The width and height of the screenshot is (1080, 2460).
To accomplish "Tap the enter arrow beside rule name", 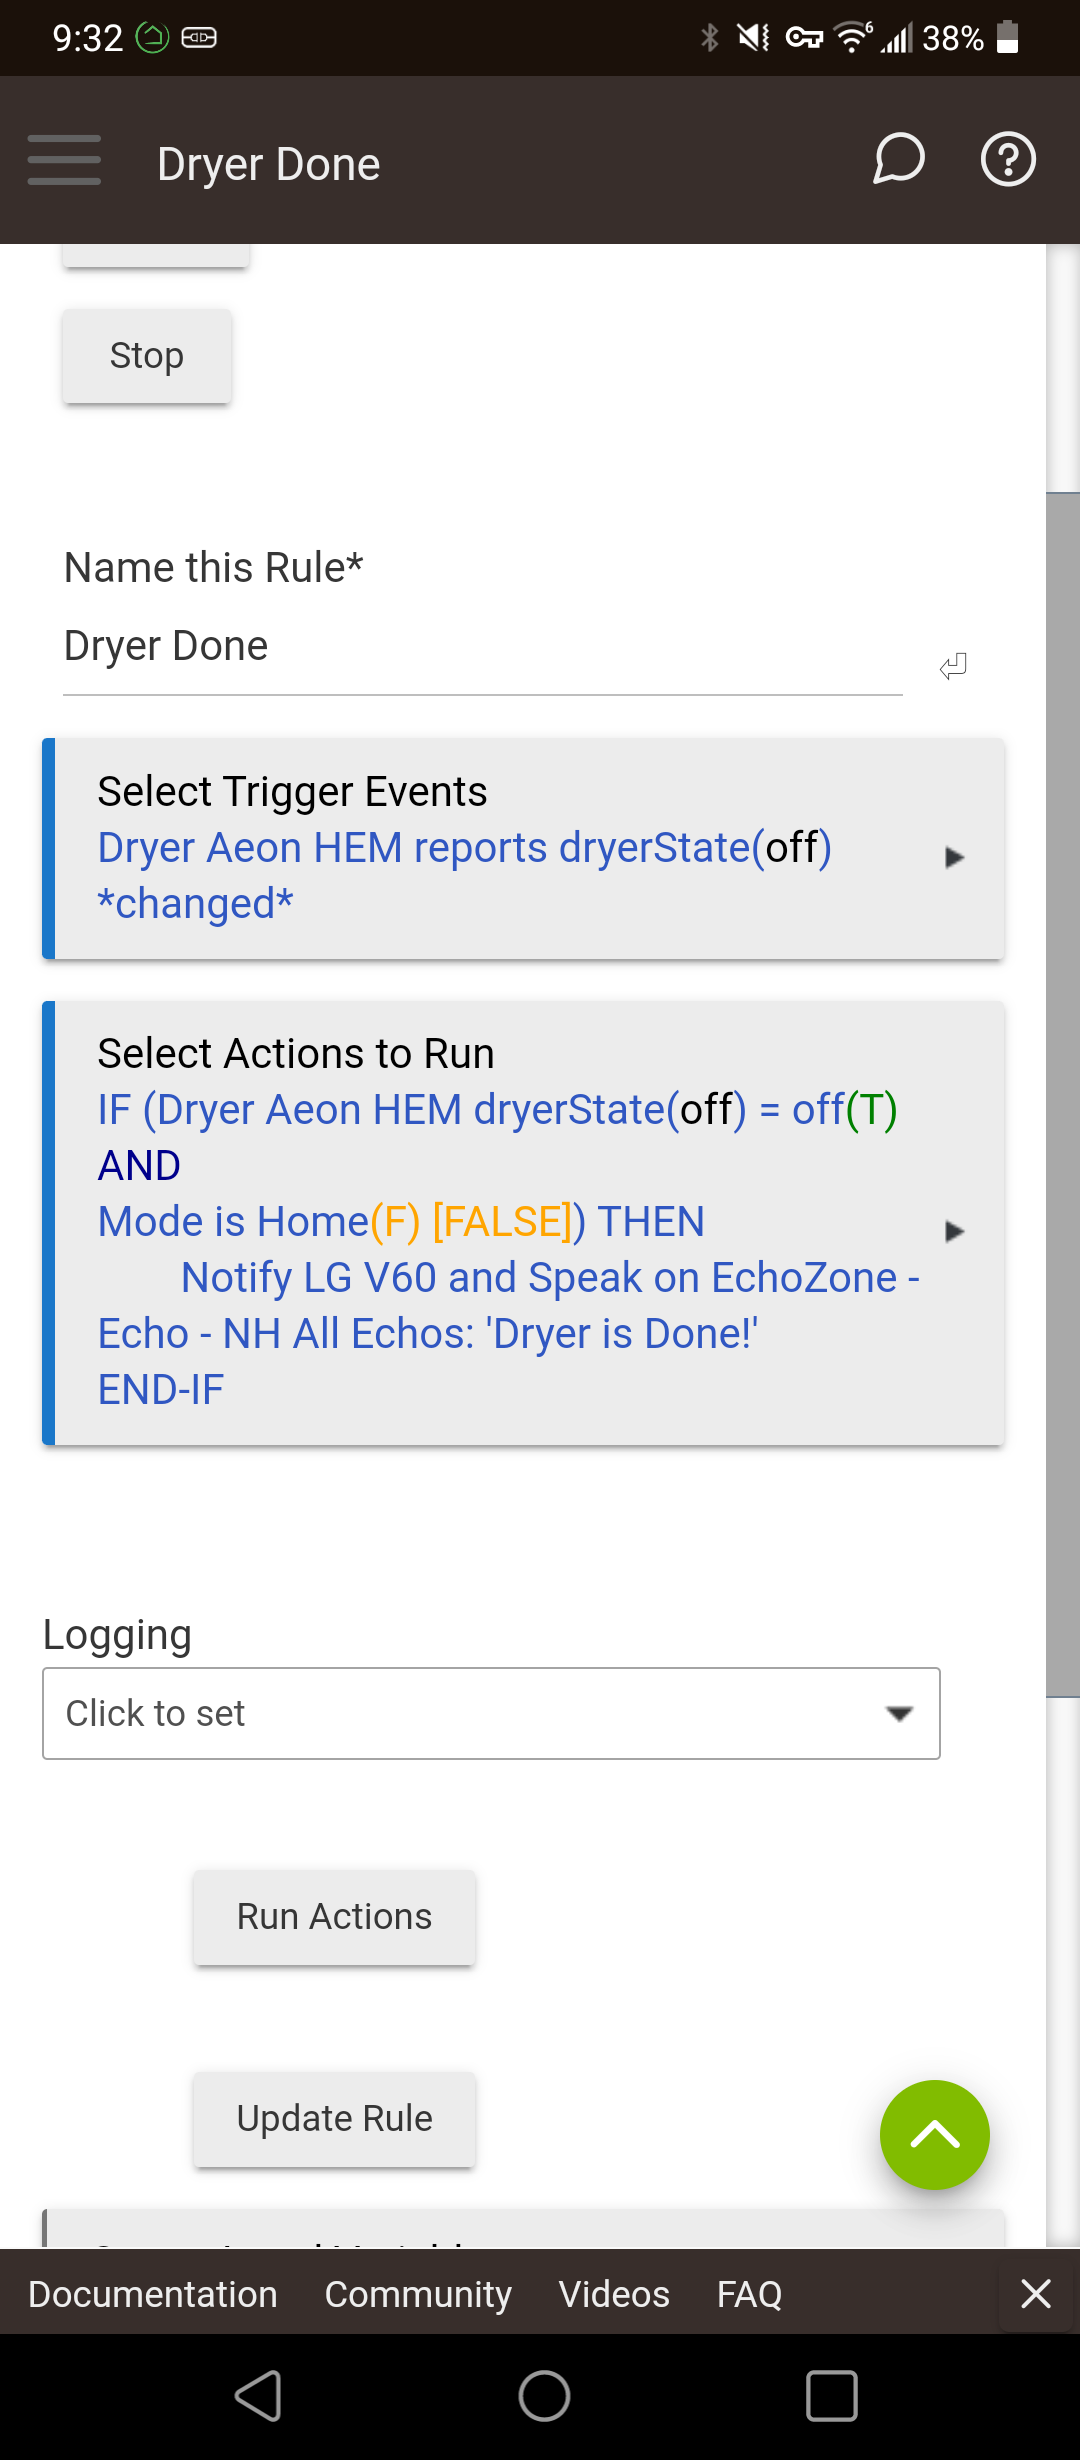I will click(x=953, y=666).
